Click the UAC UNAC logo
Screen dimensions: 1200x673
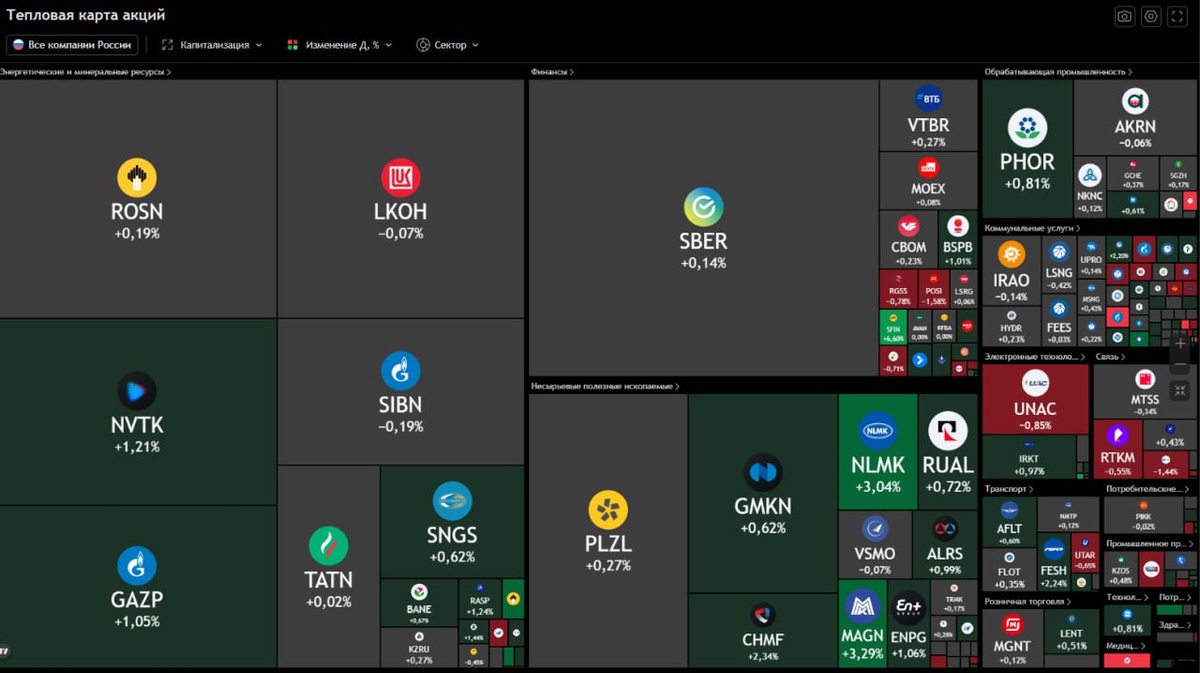(1035, 382)
